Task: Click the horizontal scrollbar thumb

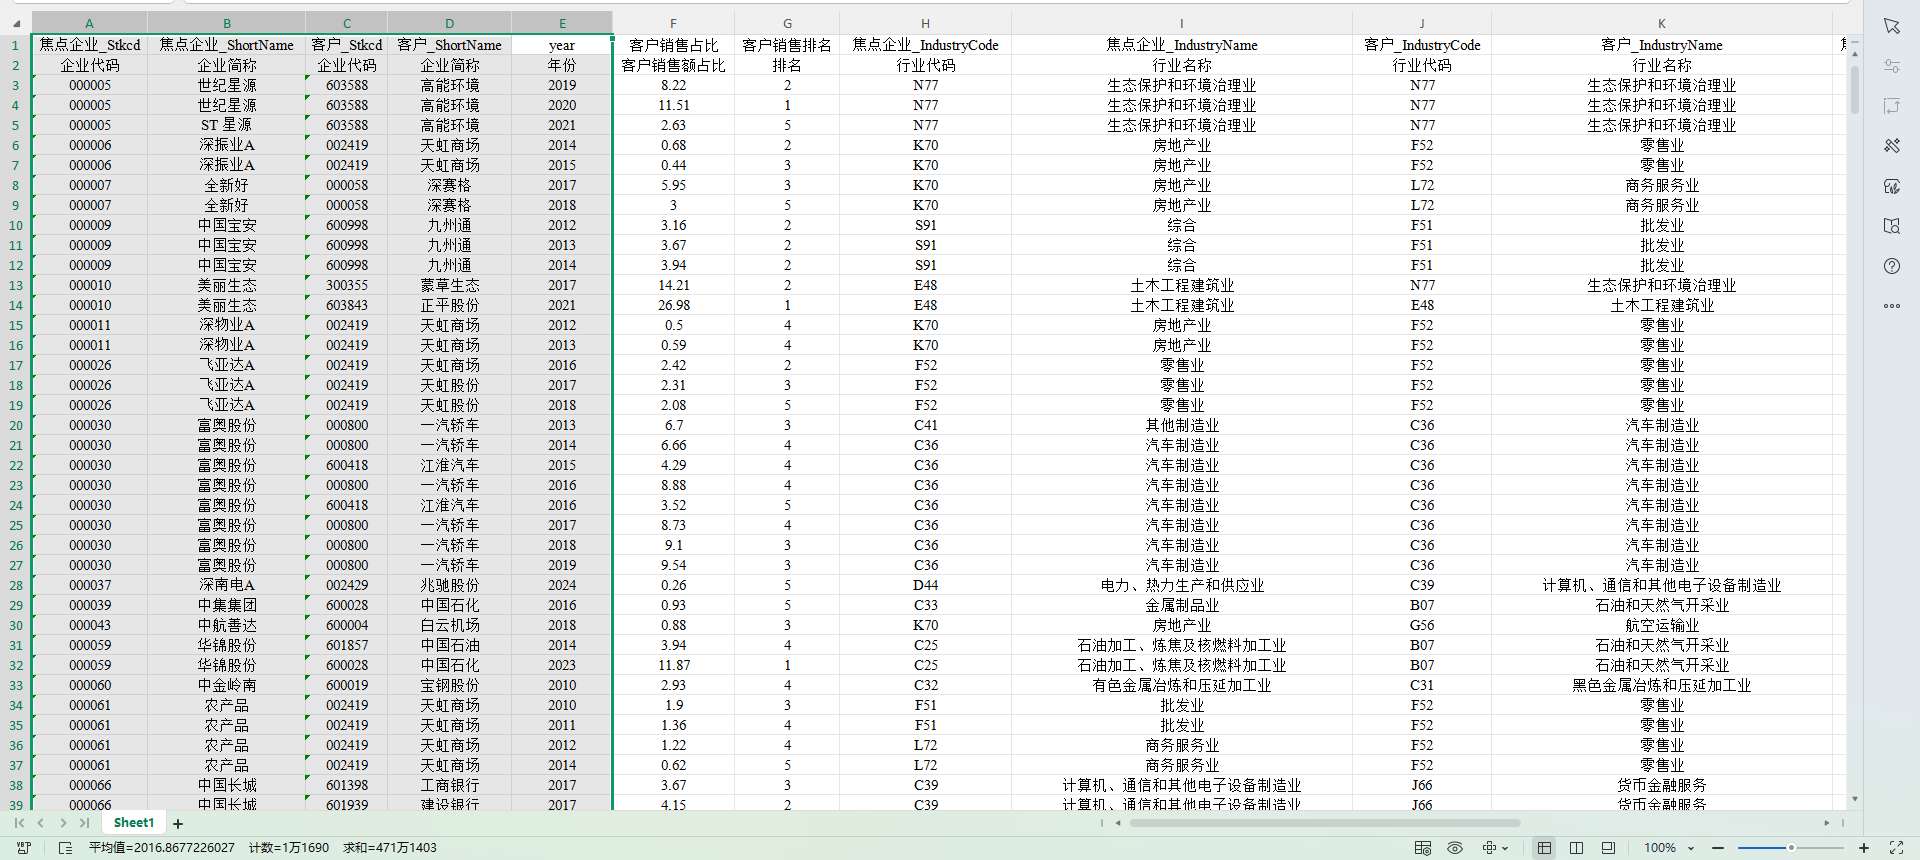Action: (1325, 823)
